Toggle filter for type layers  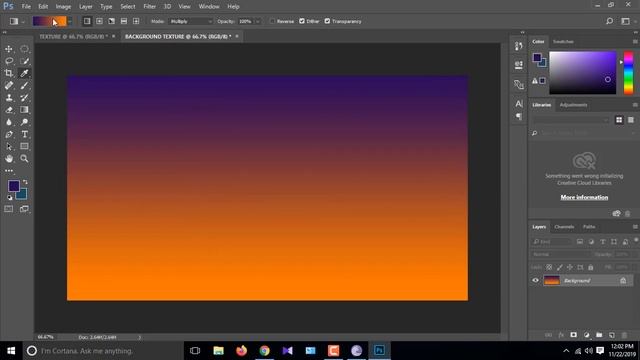[602, 242]
